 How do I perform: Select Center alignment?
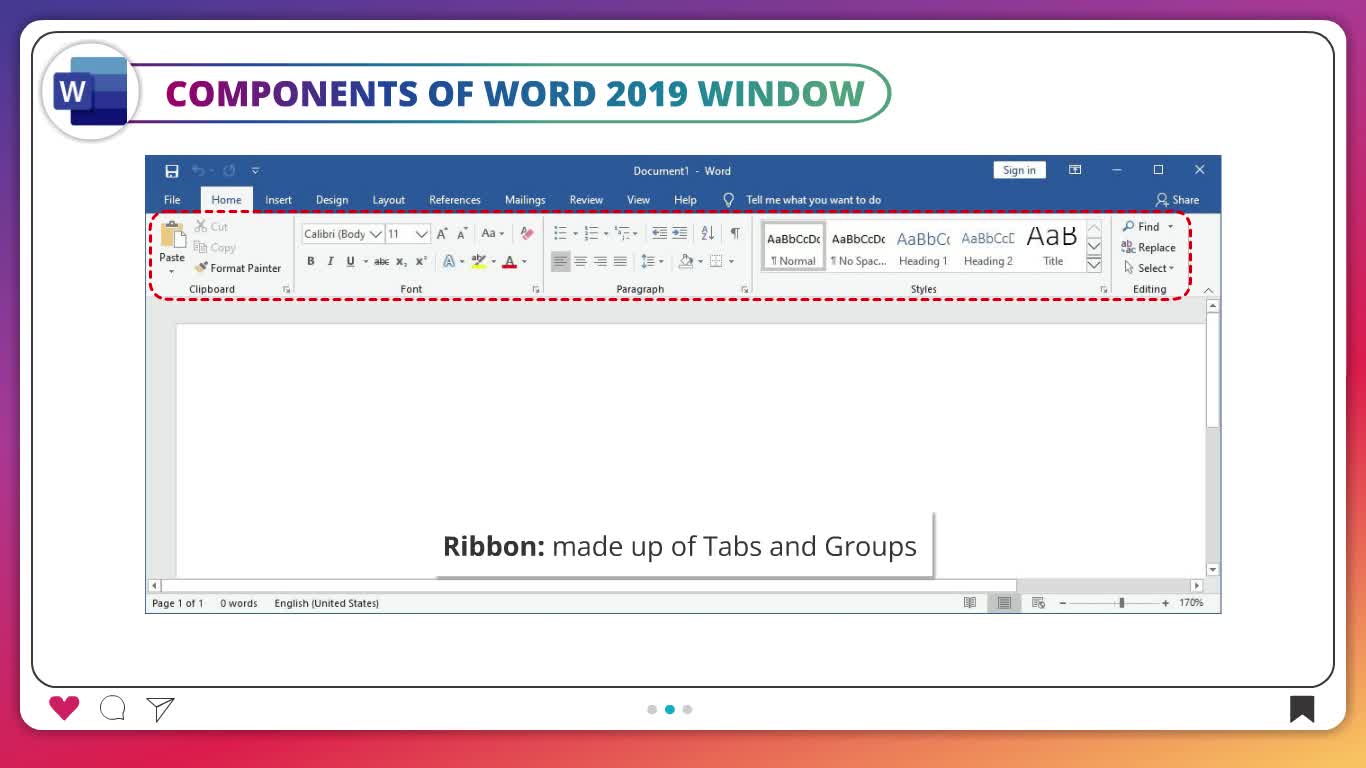click(580, 262)
